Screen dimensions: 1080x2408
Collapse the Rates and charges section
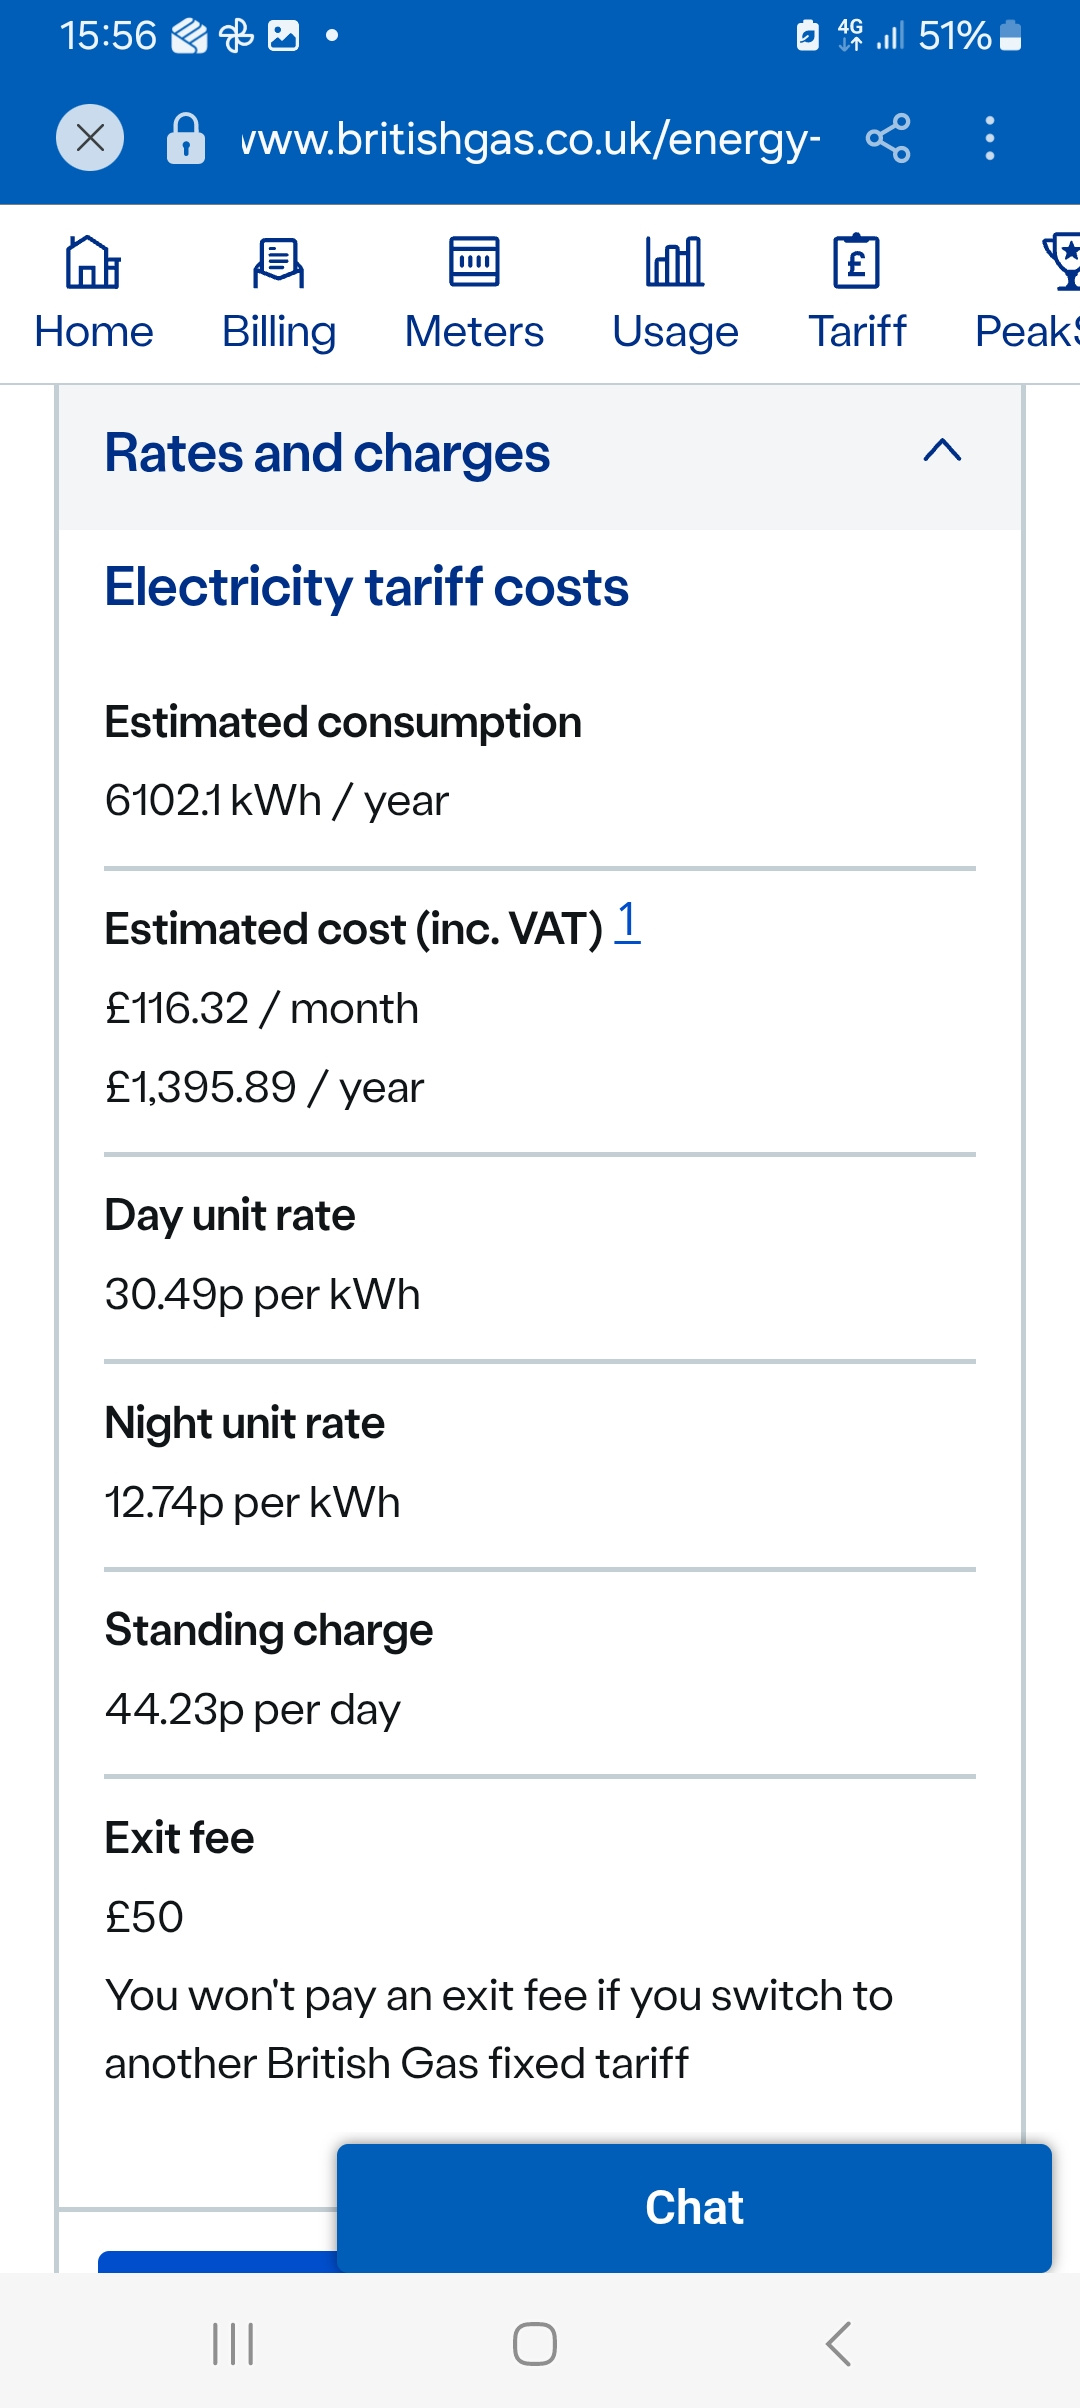click(942, 451)
